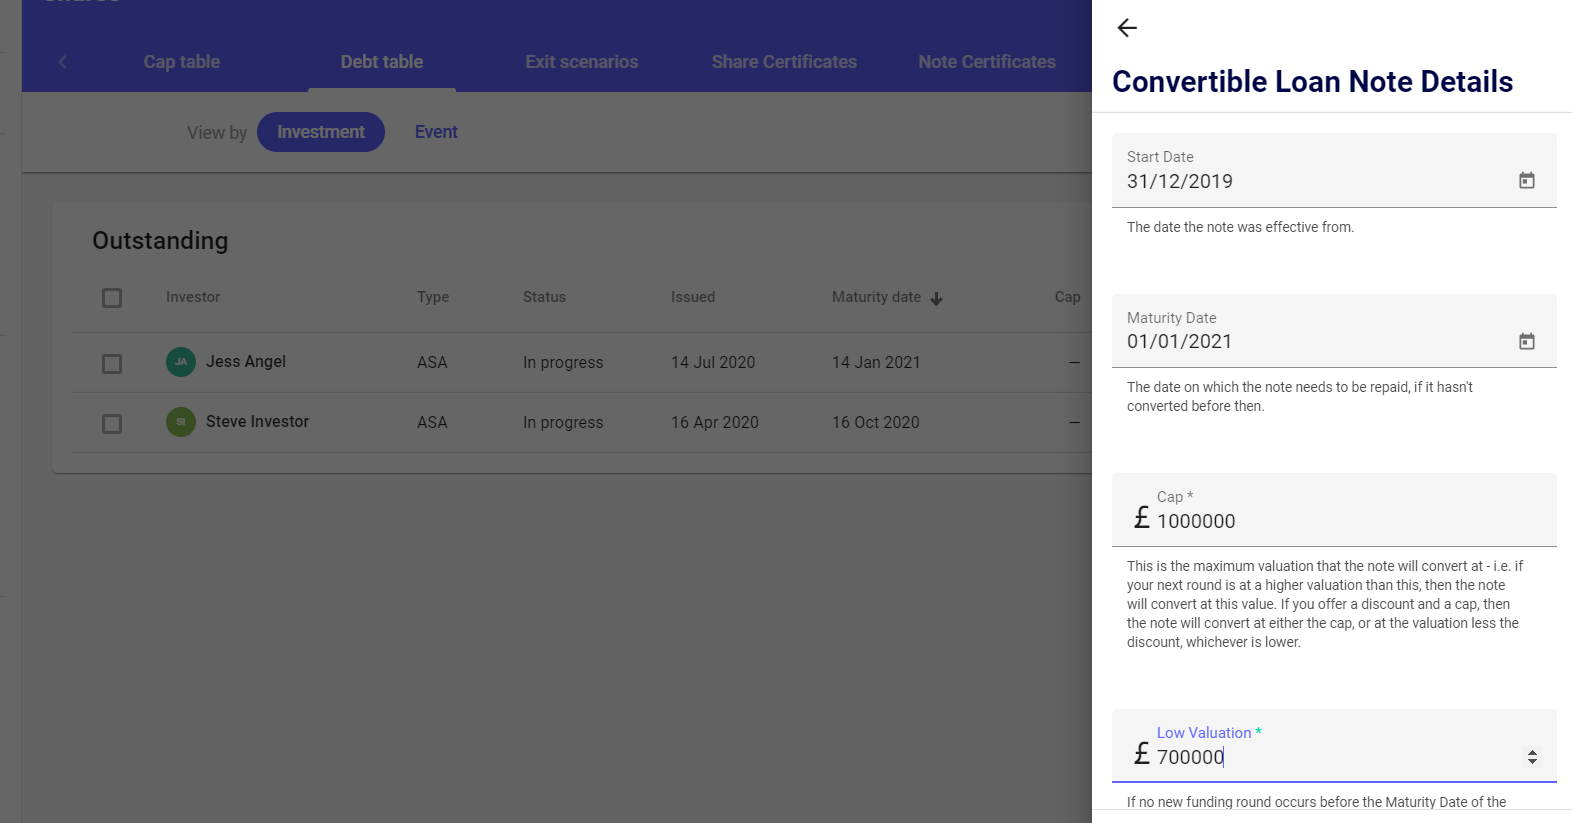Click ASA type in Steve Investor row
This screenshot has width=1572, height=823.
432,422
